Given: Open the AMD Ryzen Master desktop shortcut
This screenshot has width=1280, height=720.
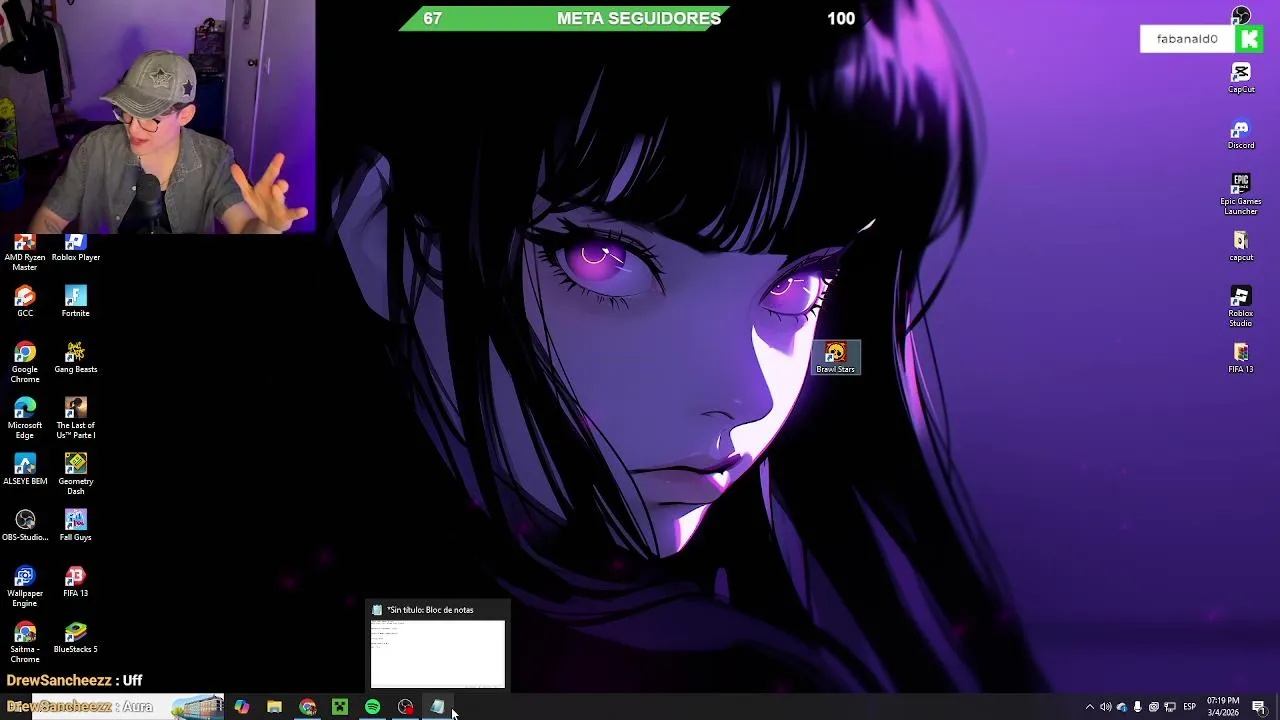Looking at the screenshot, I should coord(25,253).
